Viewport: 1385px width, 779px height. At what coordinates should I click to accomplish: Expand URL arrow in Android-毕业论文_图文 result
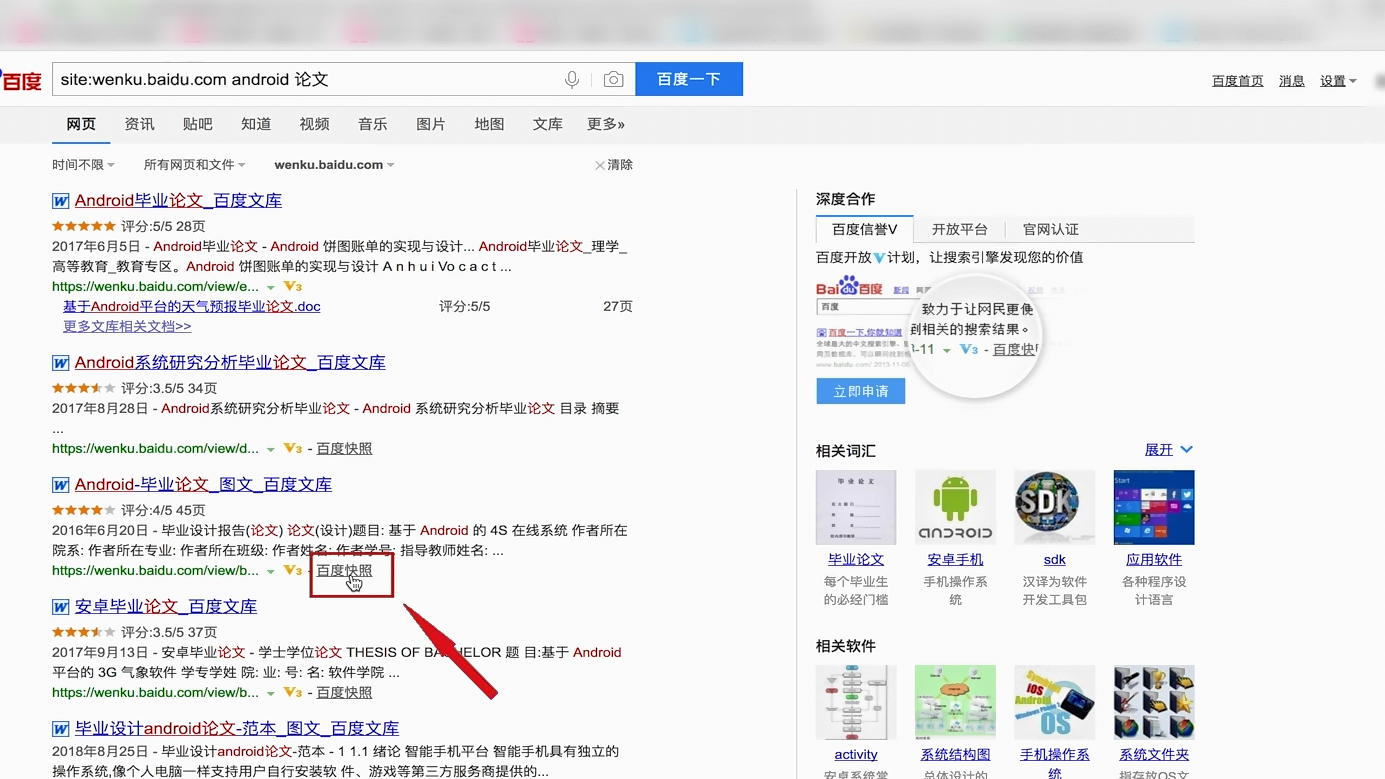(x=270, y=572)
